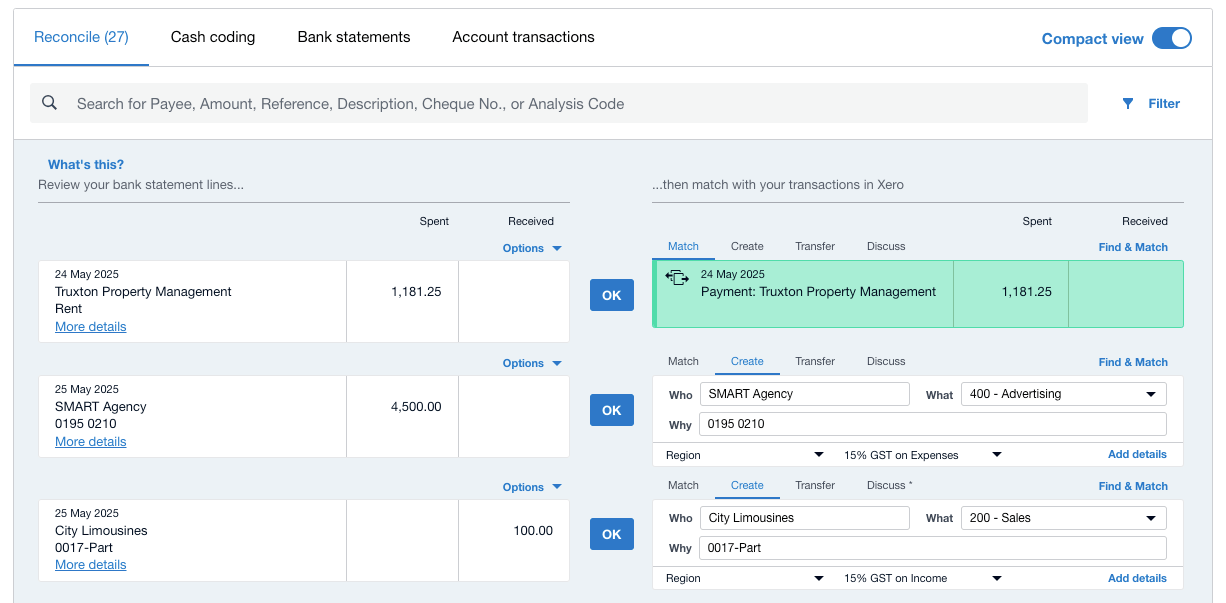Screen dimensions: 1226x603
Task: Click the search transactions field
Action: pos(559,103)
